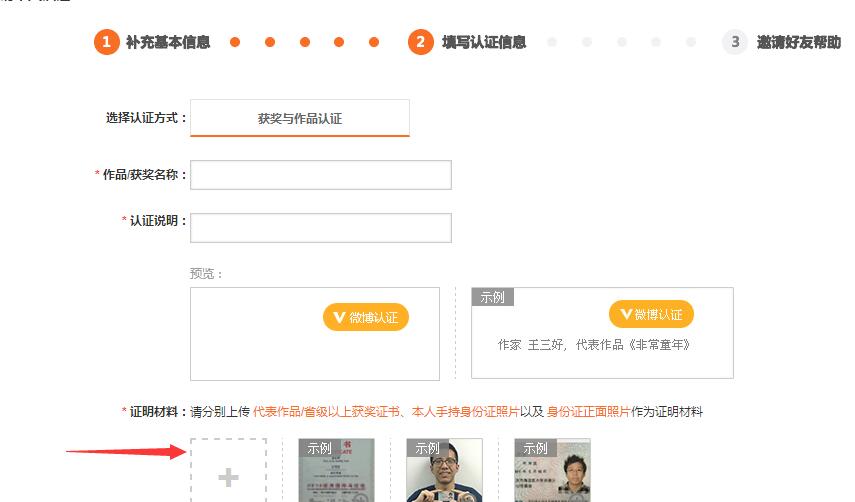Click the 填写认证信息 step label

click(x=484, y=42)
